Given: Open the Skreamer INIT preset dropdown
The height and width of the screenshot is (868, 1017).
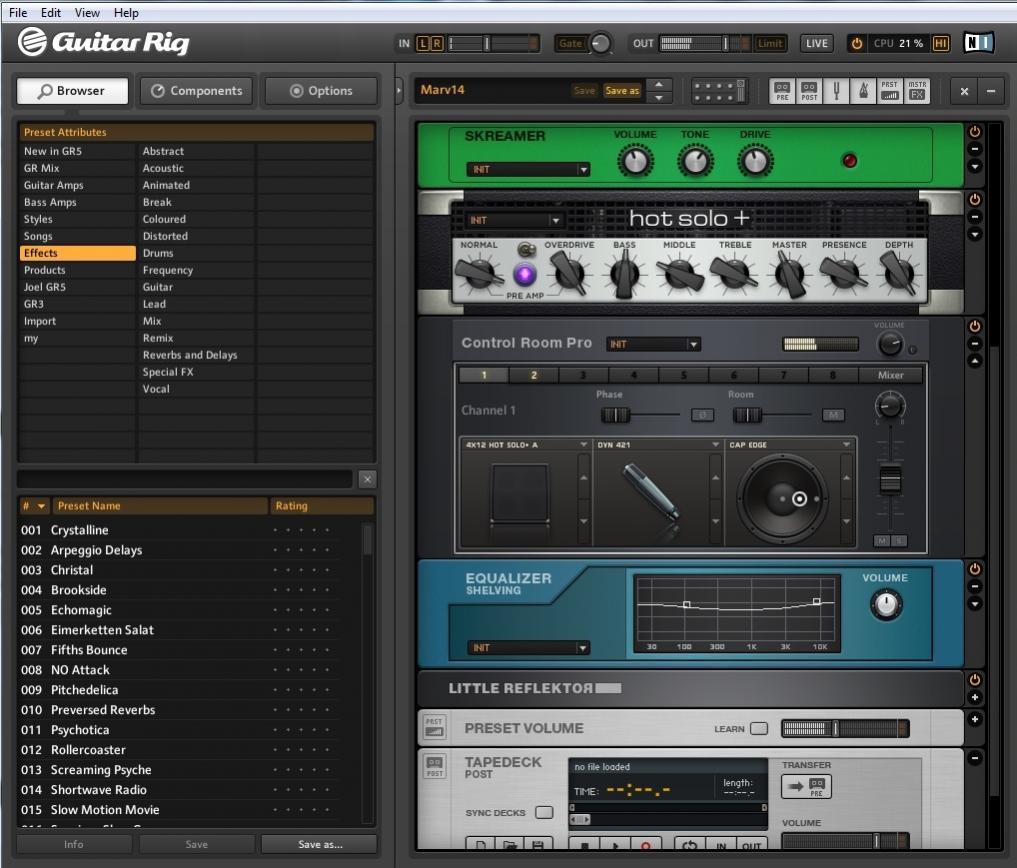Looking at the screenshot, I should (x=527, y=169).
